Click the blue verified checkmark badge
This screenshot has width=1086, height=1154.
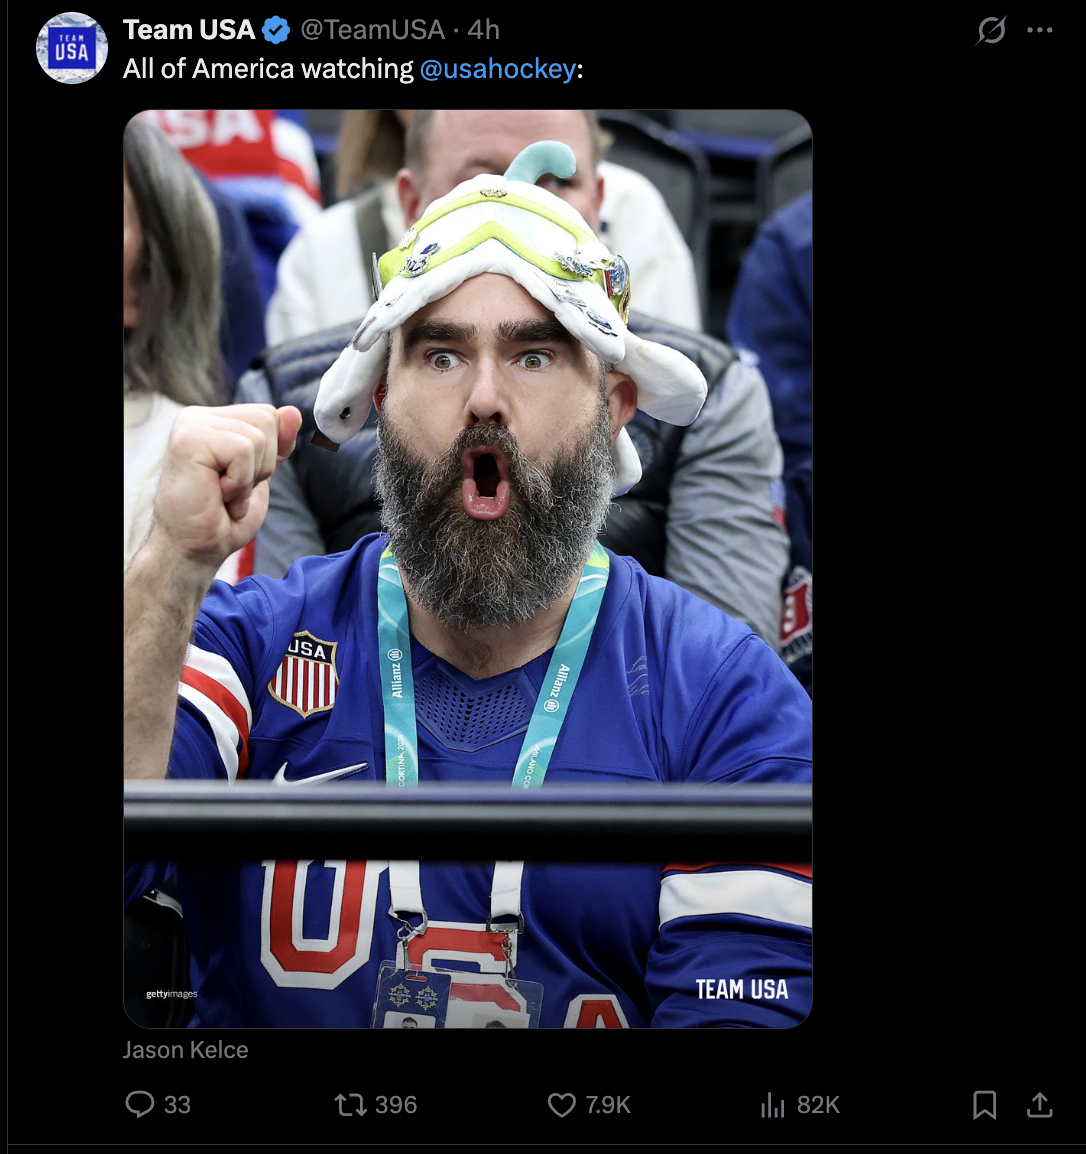pos(276,31)
